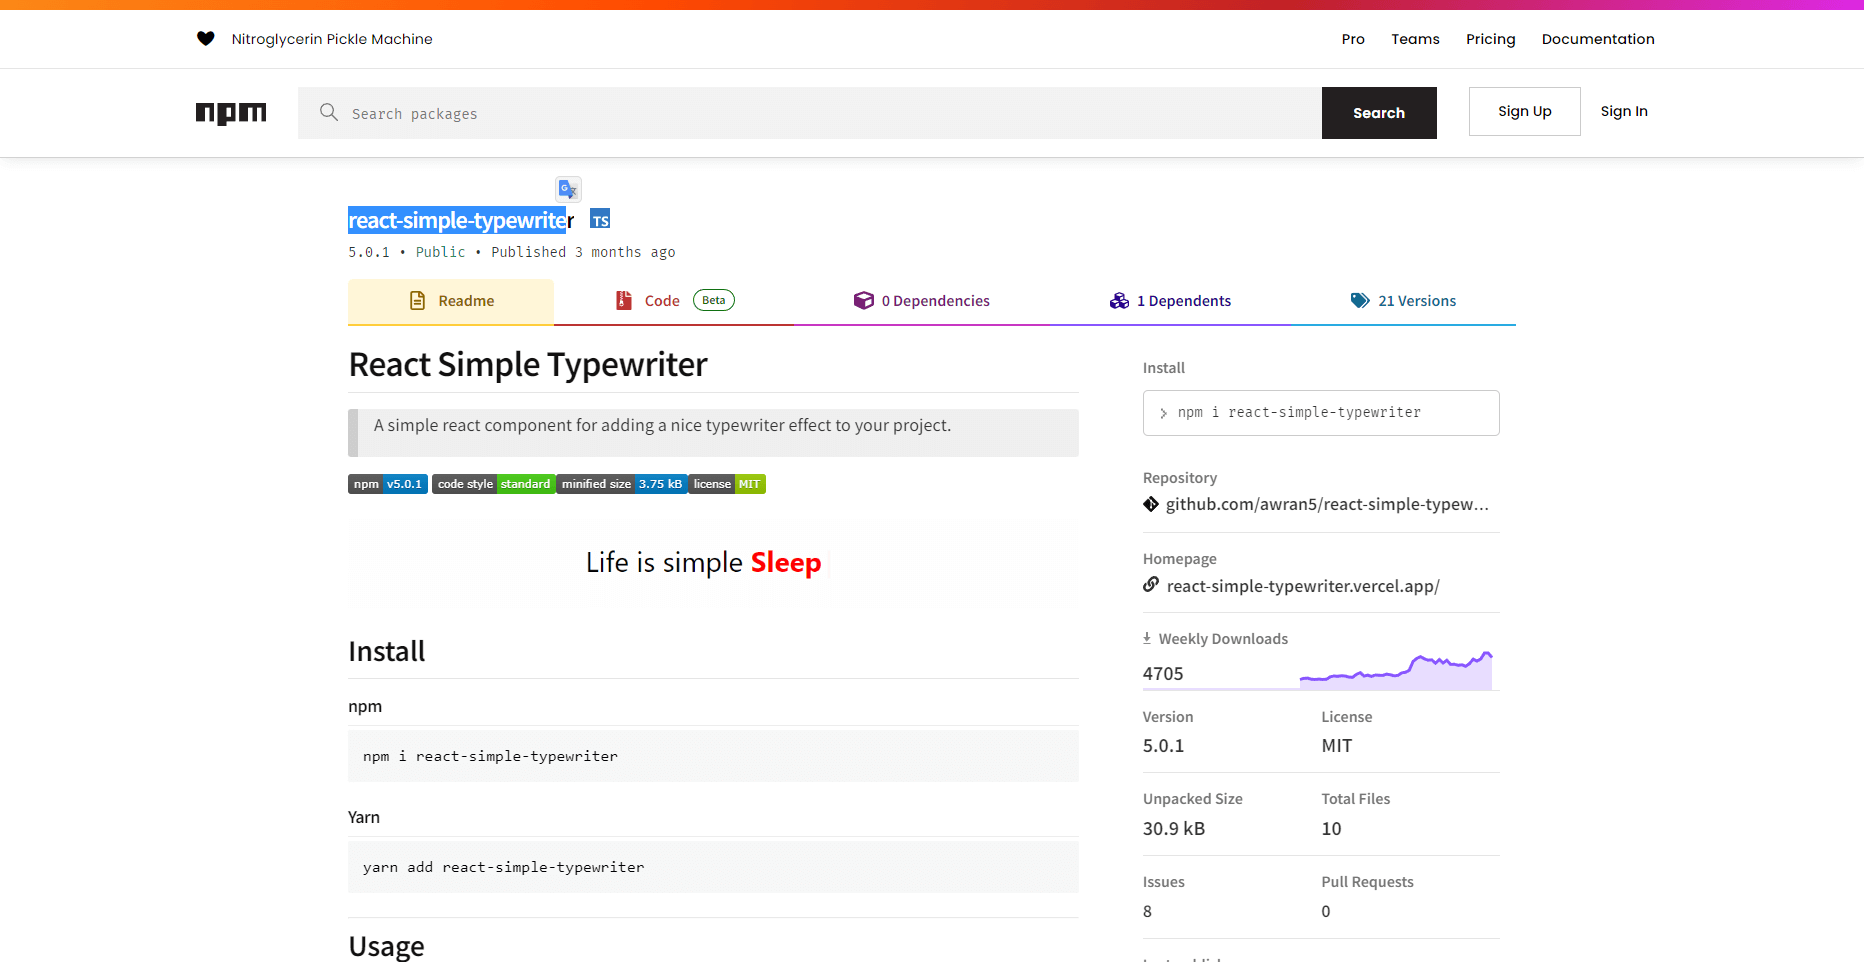The width and height of the screenshot is (1864, 962).
Task: Click the react-simple-typewriter package title
Action: tap(461, 220)
